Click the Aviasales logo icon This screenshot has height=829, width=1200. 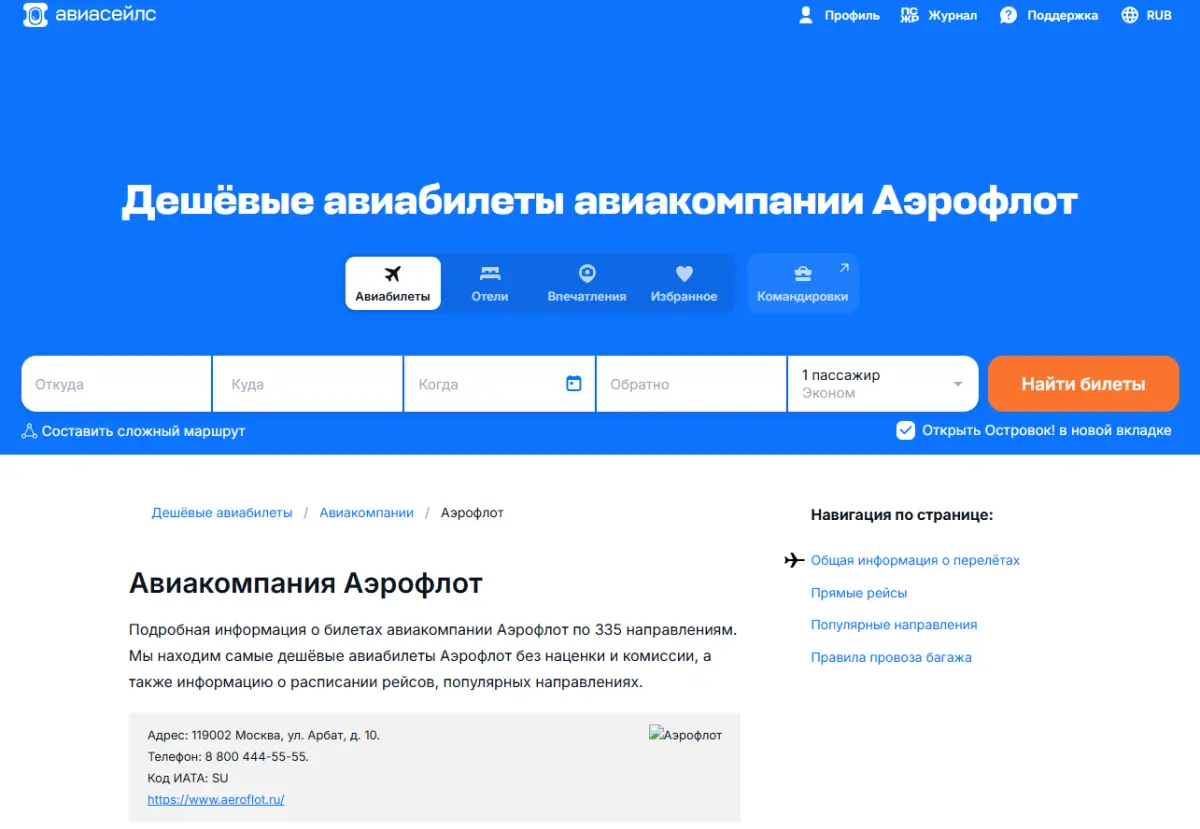pyautogui.click(x=35, y=15)
